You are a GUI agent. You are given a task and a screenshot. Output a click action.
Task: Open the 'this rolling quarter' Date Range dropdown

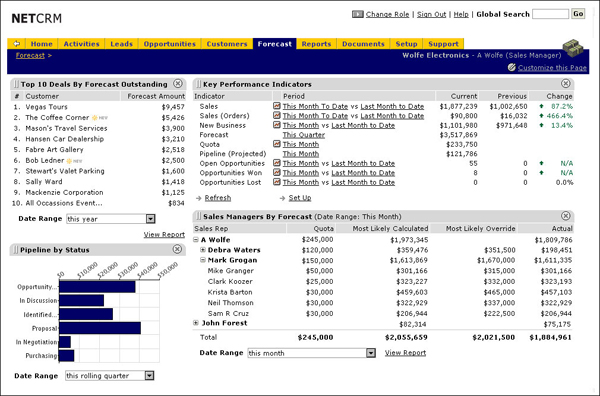(x=150, y=376)
